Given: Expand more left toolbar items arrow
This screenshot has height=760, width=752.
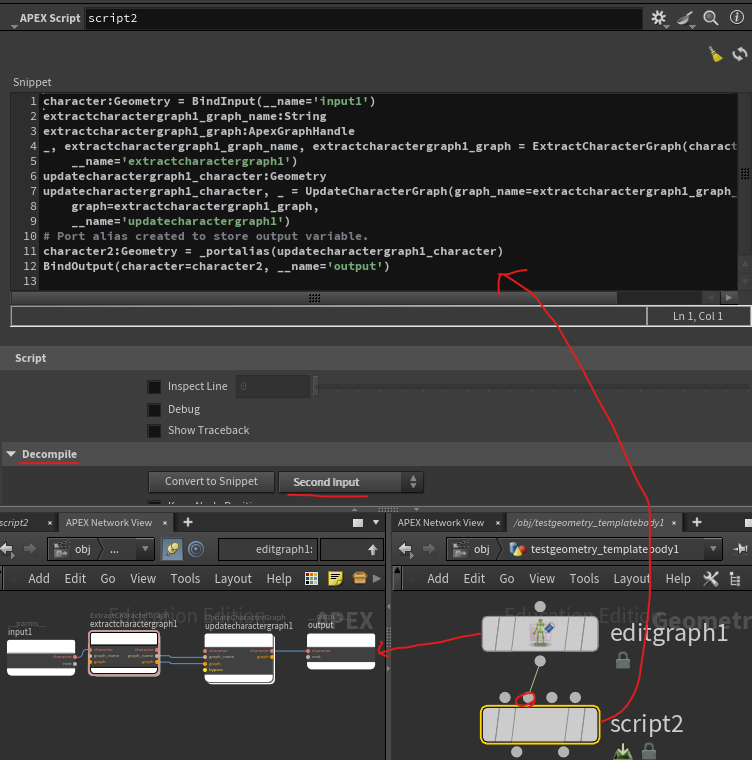Looking at the screenshot, I should [377, 578].
